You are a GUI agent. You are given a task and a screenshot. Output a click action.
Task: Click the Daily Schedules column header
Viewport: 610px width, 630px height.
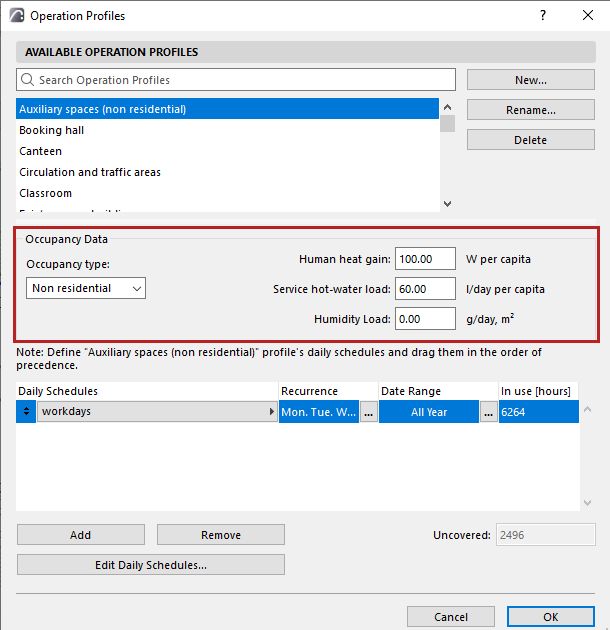click(x=147, y=391)
